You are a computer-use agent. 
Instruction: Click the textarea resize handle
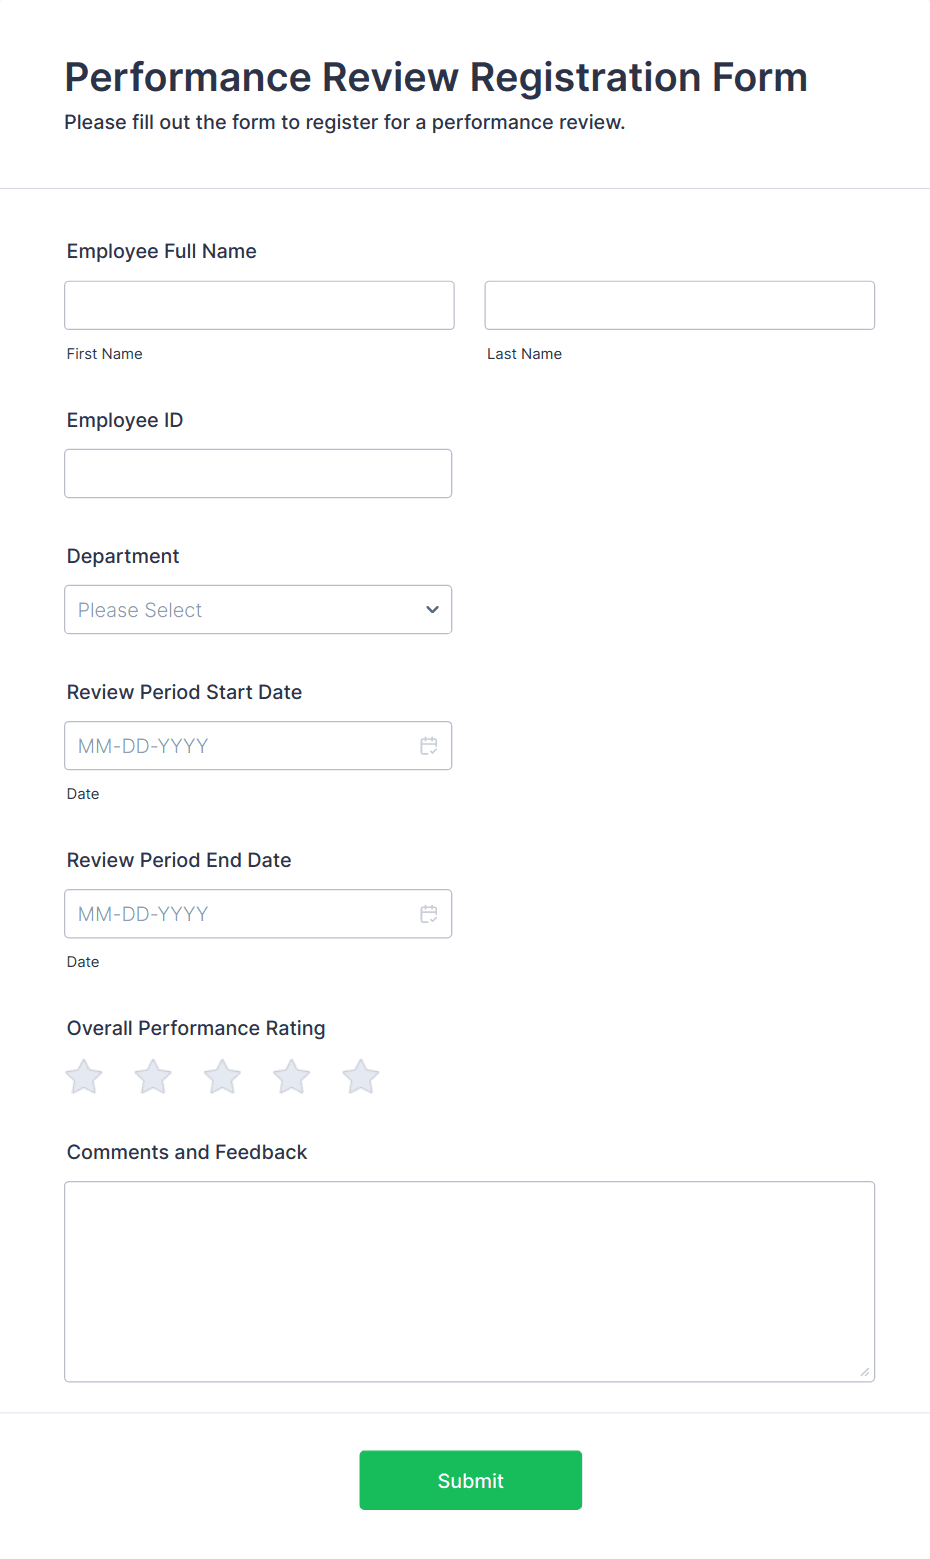pos(864,1373)
